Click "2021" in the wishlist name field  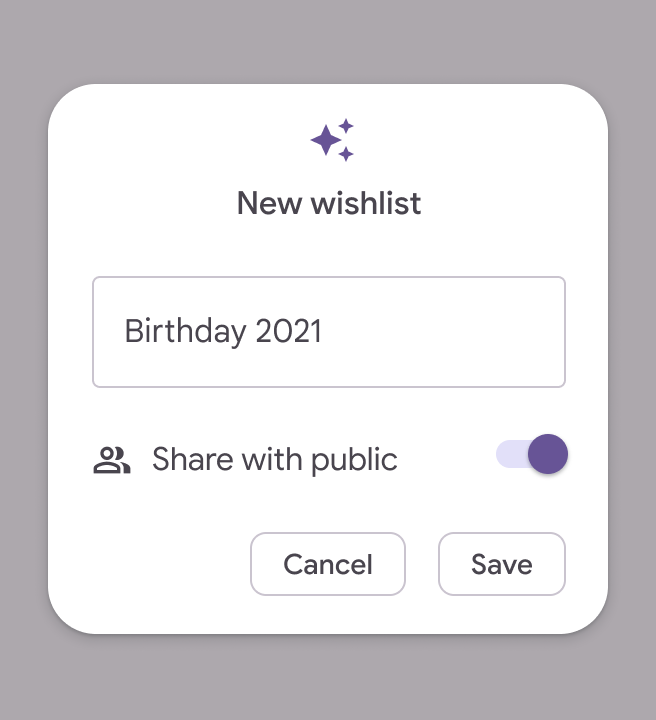tap(289, 332)
